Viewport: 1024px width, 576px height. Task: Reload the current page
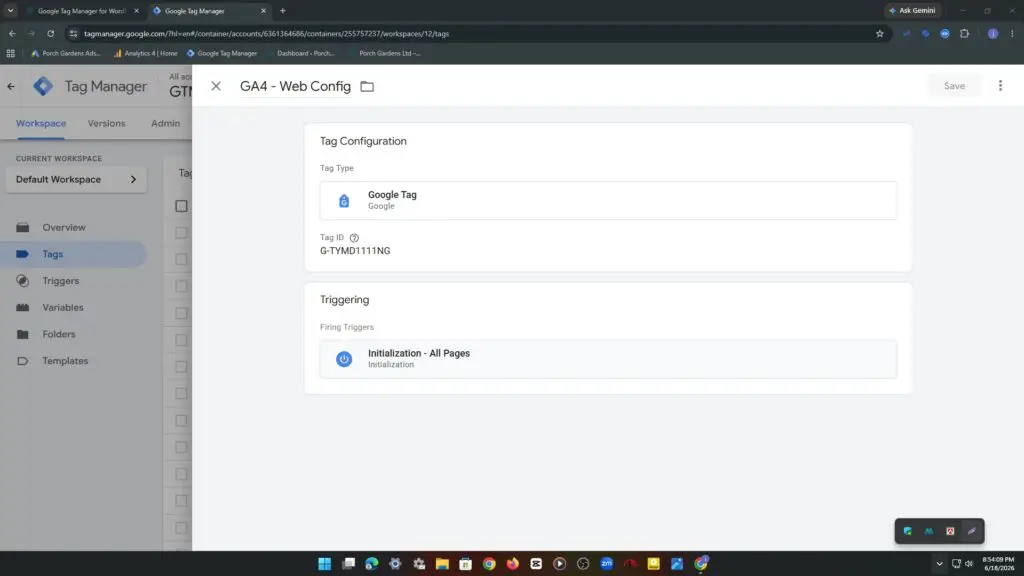coord(50,34)
